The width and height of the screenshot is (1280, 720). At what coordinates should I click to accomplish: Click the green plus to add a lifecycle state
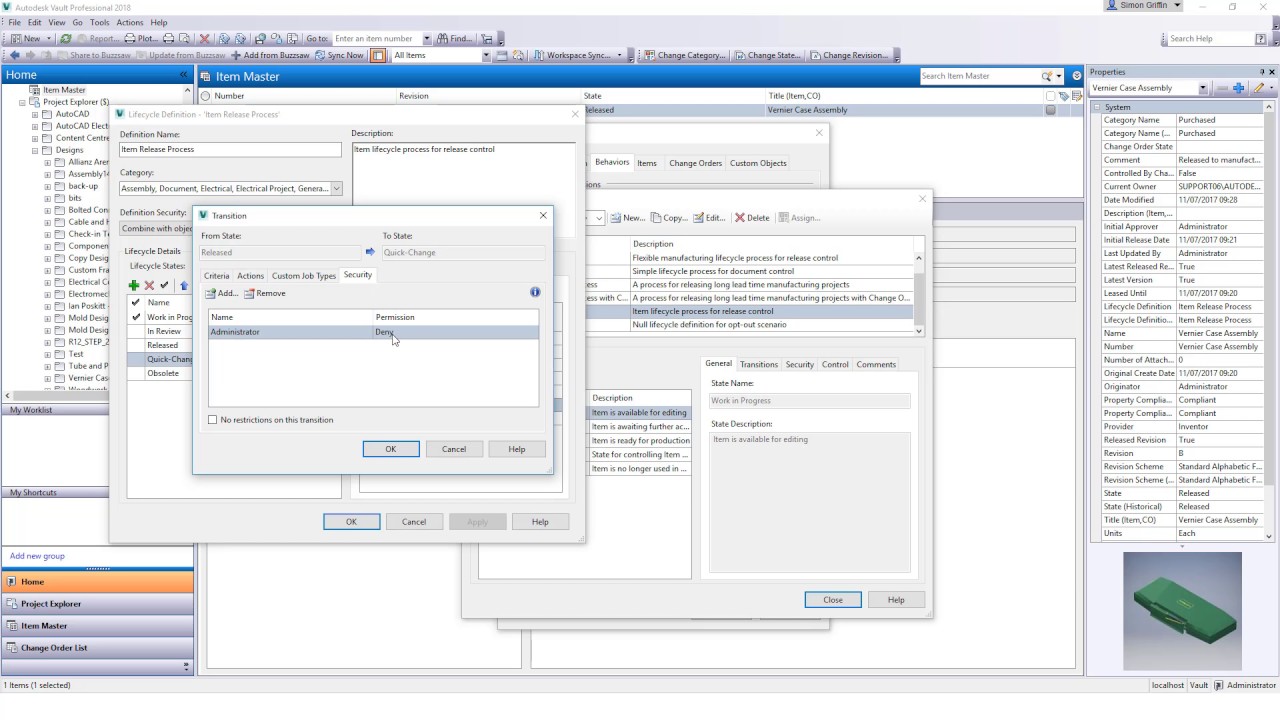point(134,286)
